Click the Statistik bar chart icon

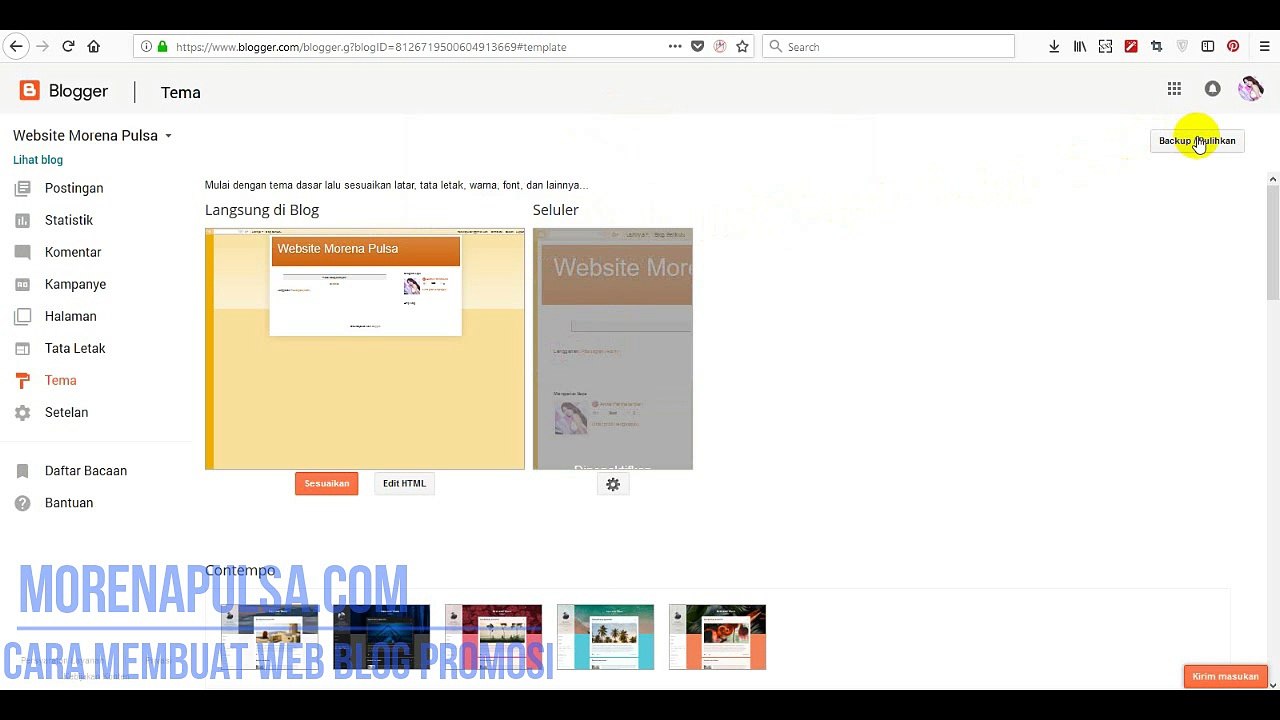tap(23, 220)
